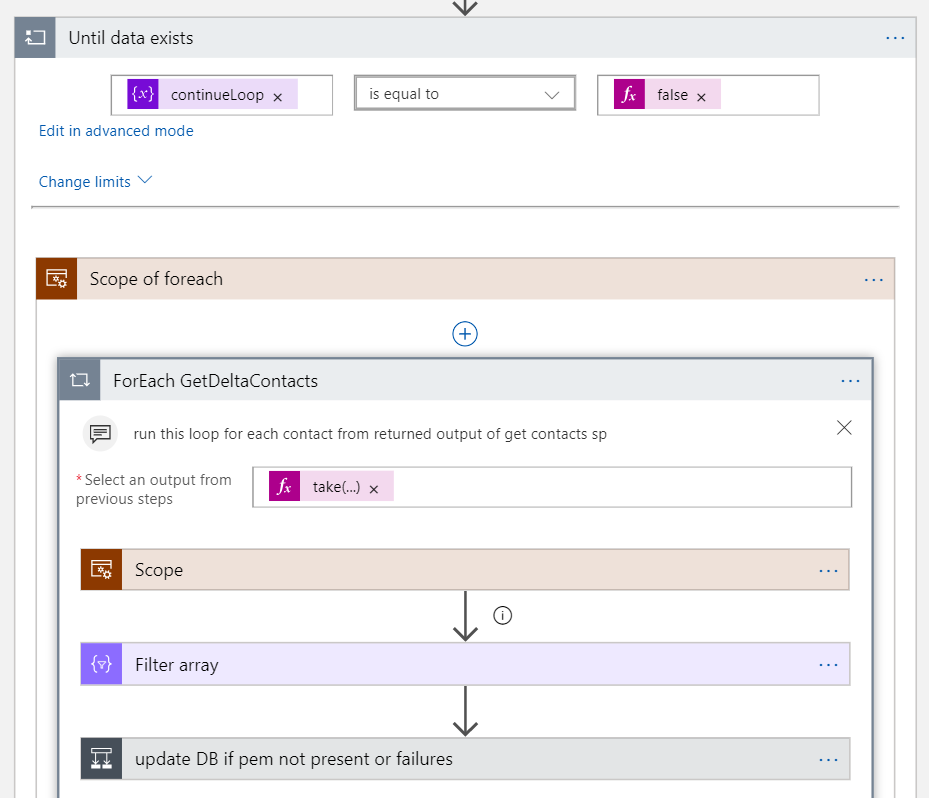The height and width of the screenshot is (807, 929).
Task: Click the Until loop icon
Action: point(35,38)
